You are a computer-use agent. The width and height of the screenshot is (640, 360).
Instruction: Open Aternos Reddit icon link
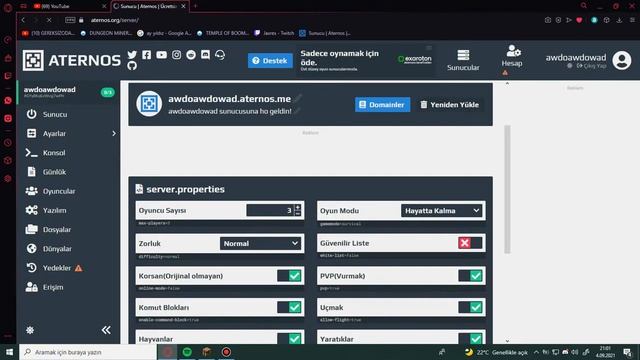[191, 55]
